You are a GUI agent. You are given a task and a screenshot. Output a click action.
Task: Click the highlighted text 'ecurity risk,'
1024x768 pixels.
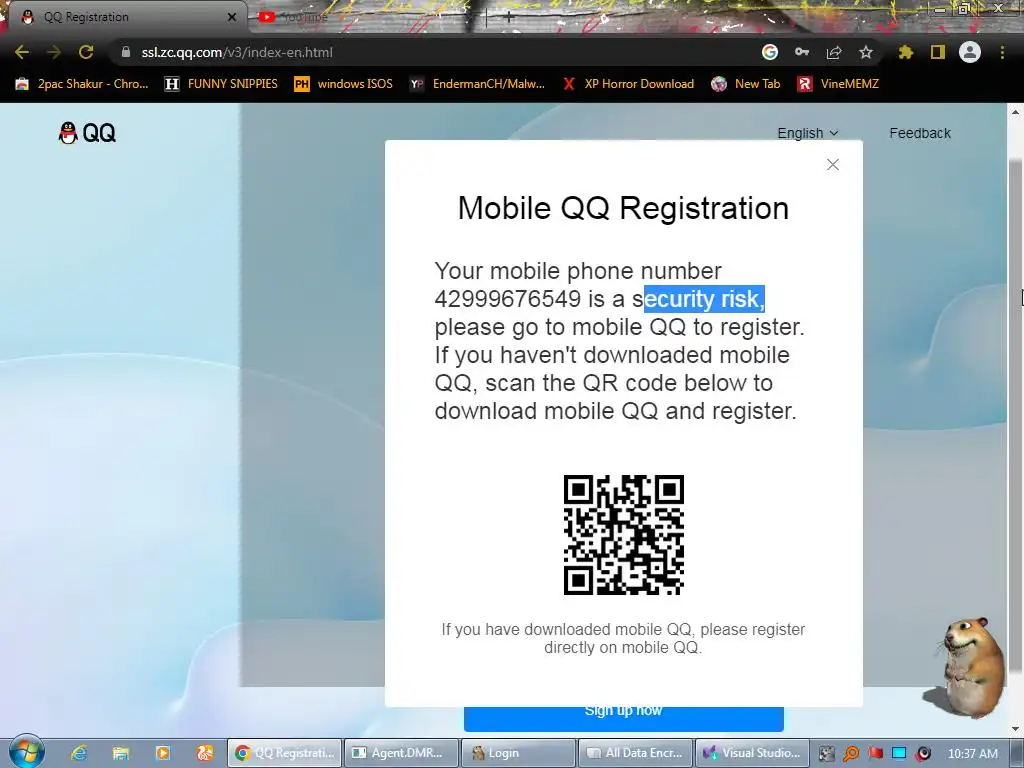pyautogui.click(x=704, y=299)
